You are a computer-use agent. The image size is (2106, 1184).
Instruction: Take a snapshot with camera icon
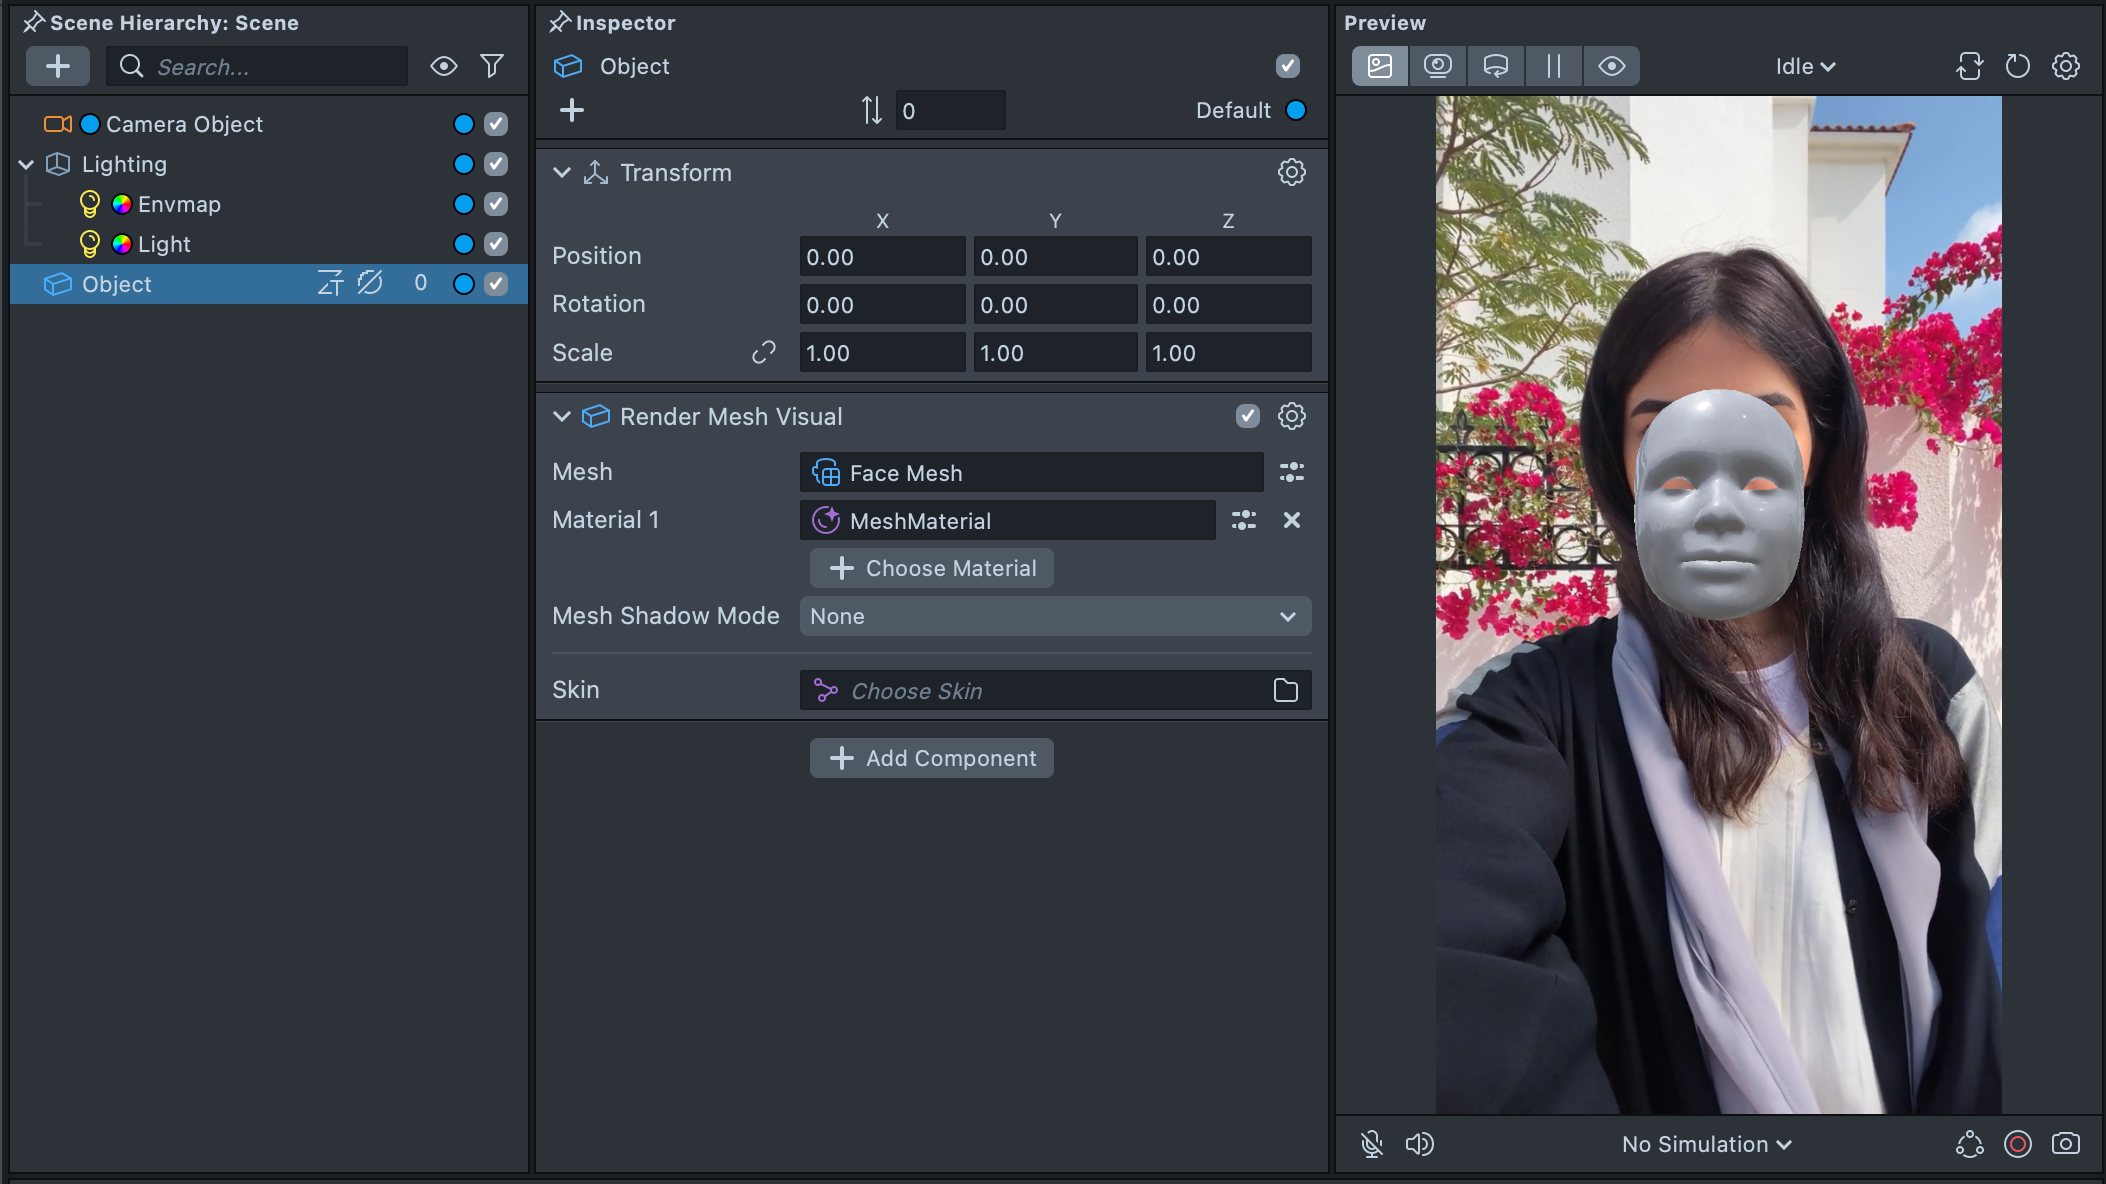(x=2065, y=1144)
